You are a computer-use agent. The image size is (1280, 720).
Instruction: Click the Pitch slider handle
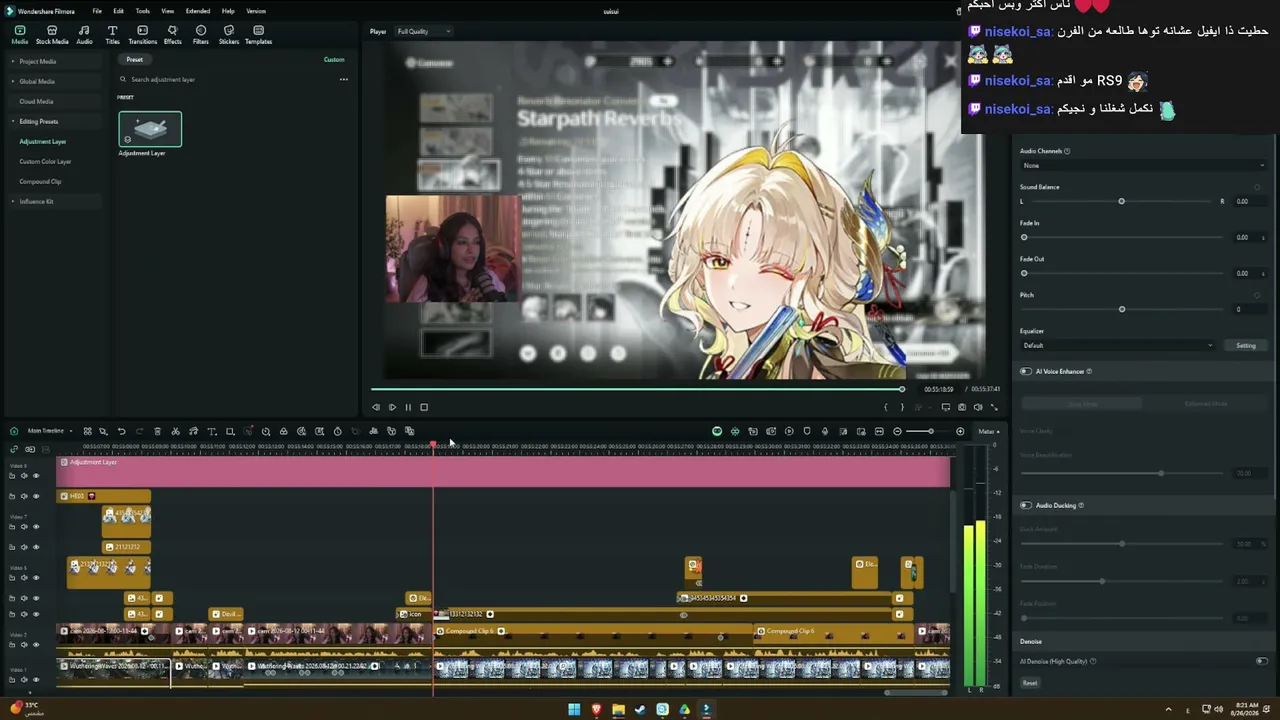[1121, 309]
